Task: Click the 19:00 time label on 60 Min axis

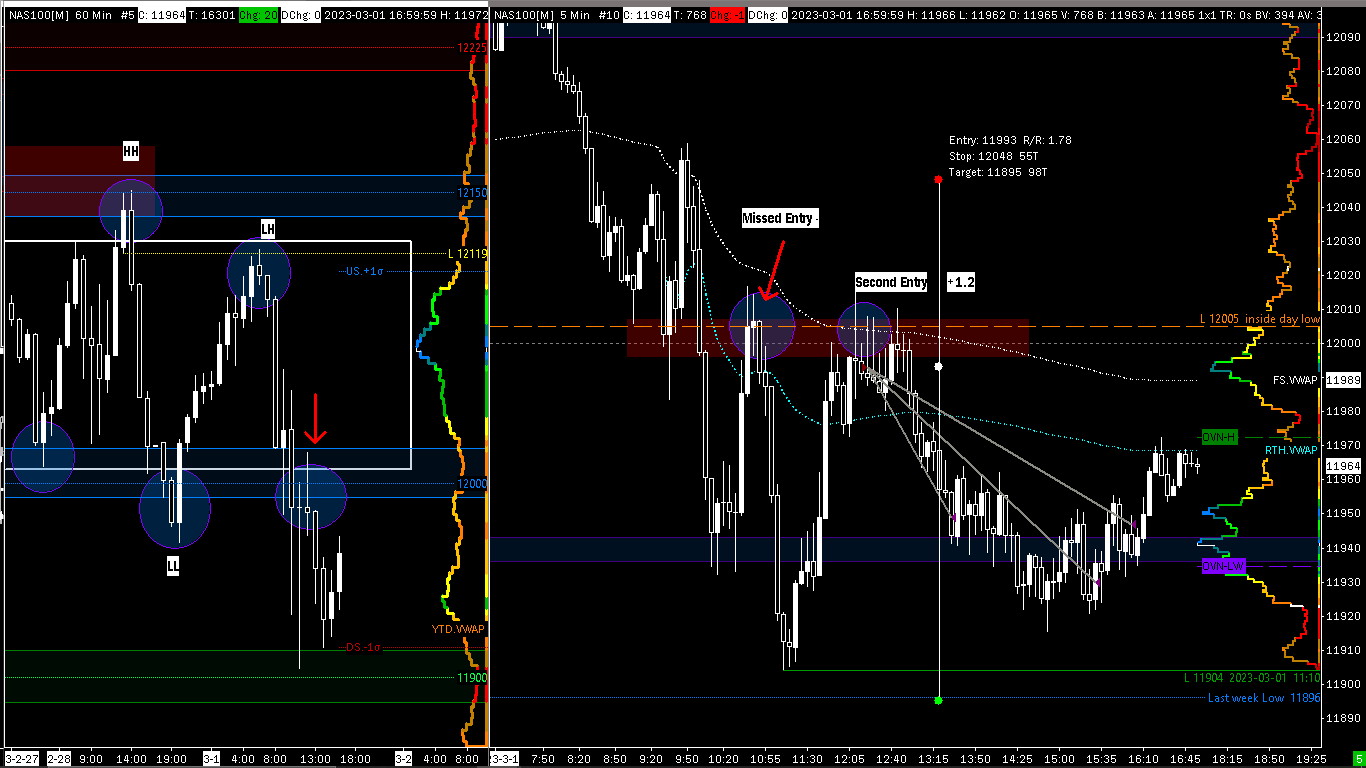Action: (173, 759)
